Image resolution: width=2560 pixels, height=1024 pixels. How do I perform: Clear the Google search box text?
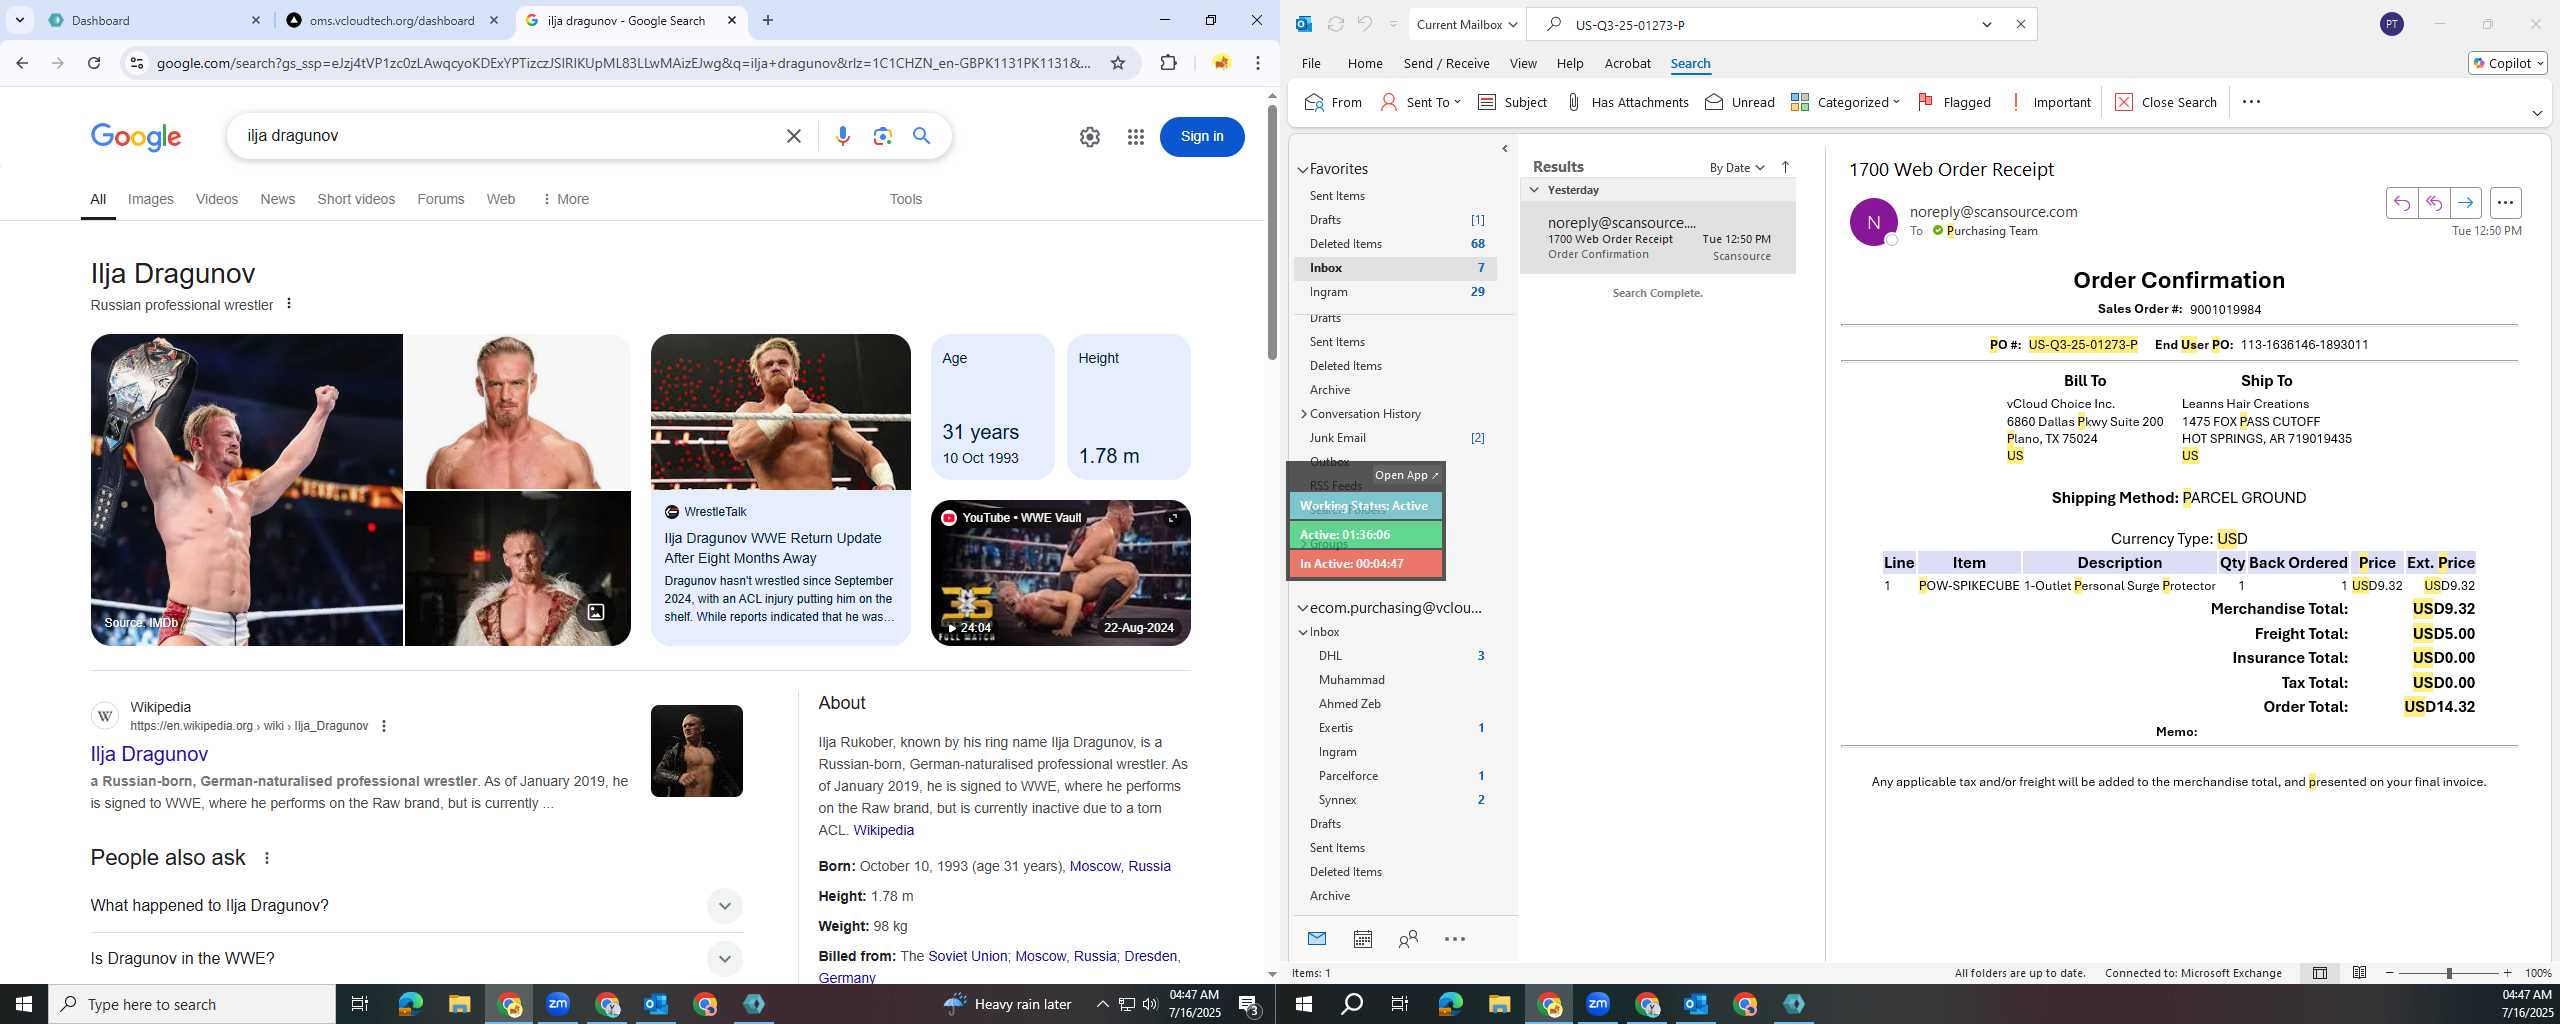point(794,136)
